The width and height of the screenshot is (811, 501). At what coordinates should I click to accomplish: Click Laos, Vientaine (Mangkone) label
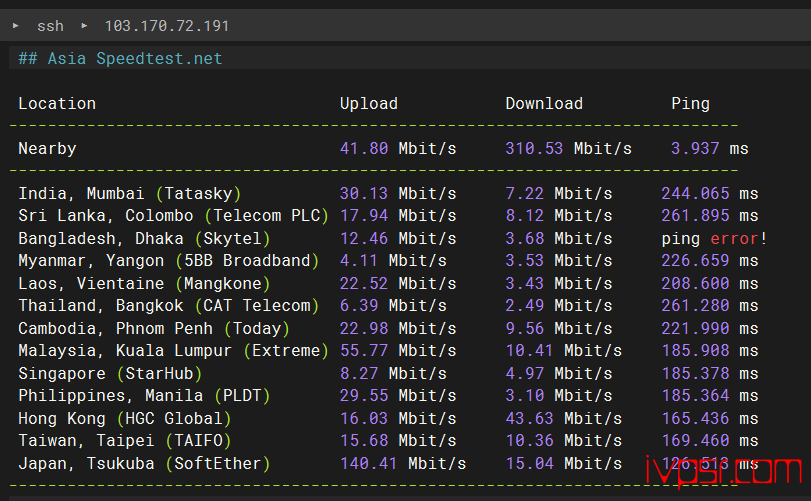coord(144,283)
